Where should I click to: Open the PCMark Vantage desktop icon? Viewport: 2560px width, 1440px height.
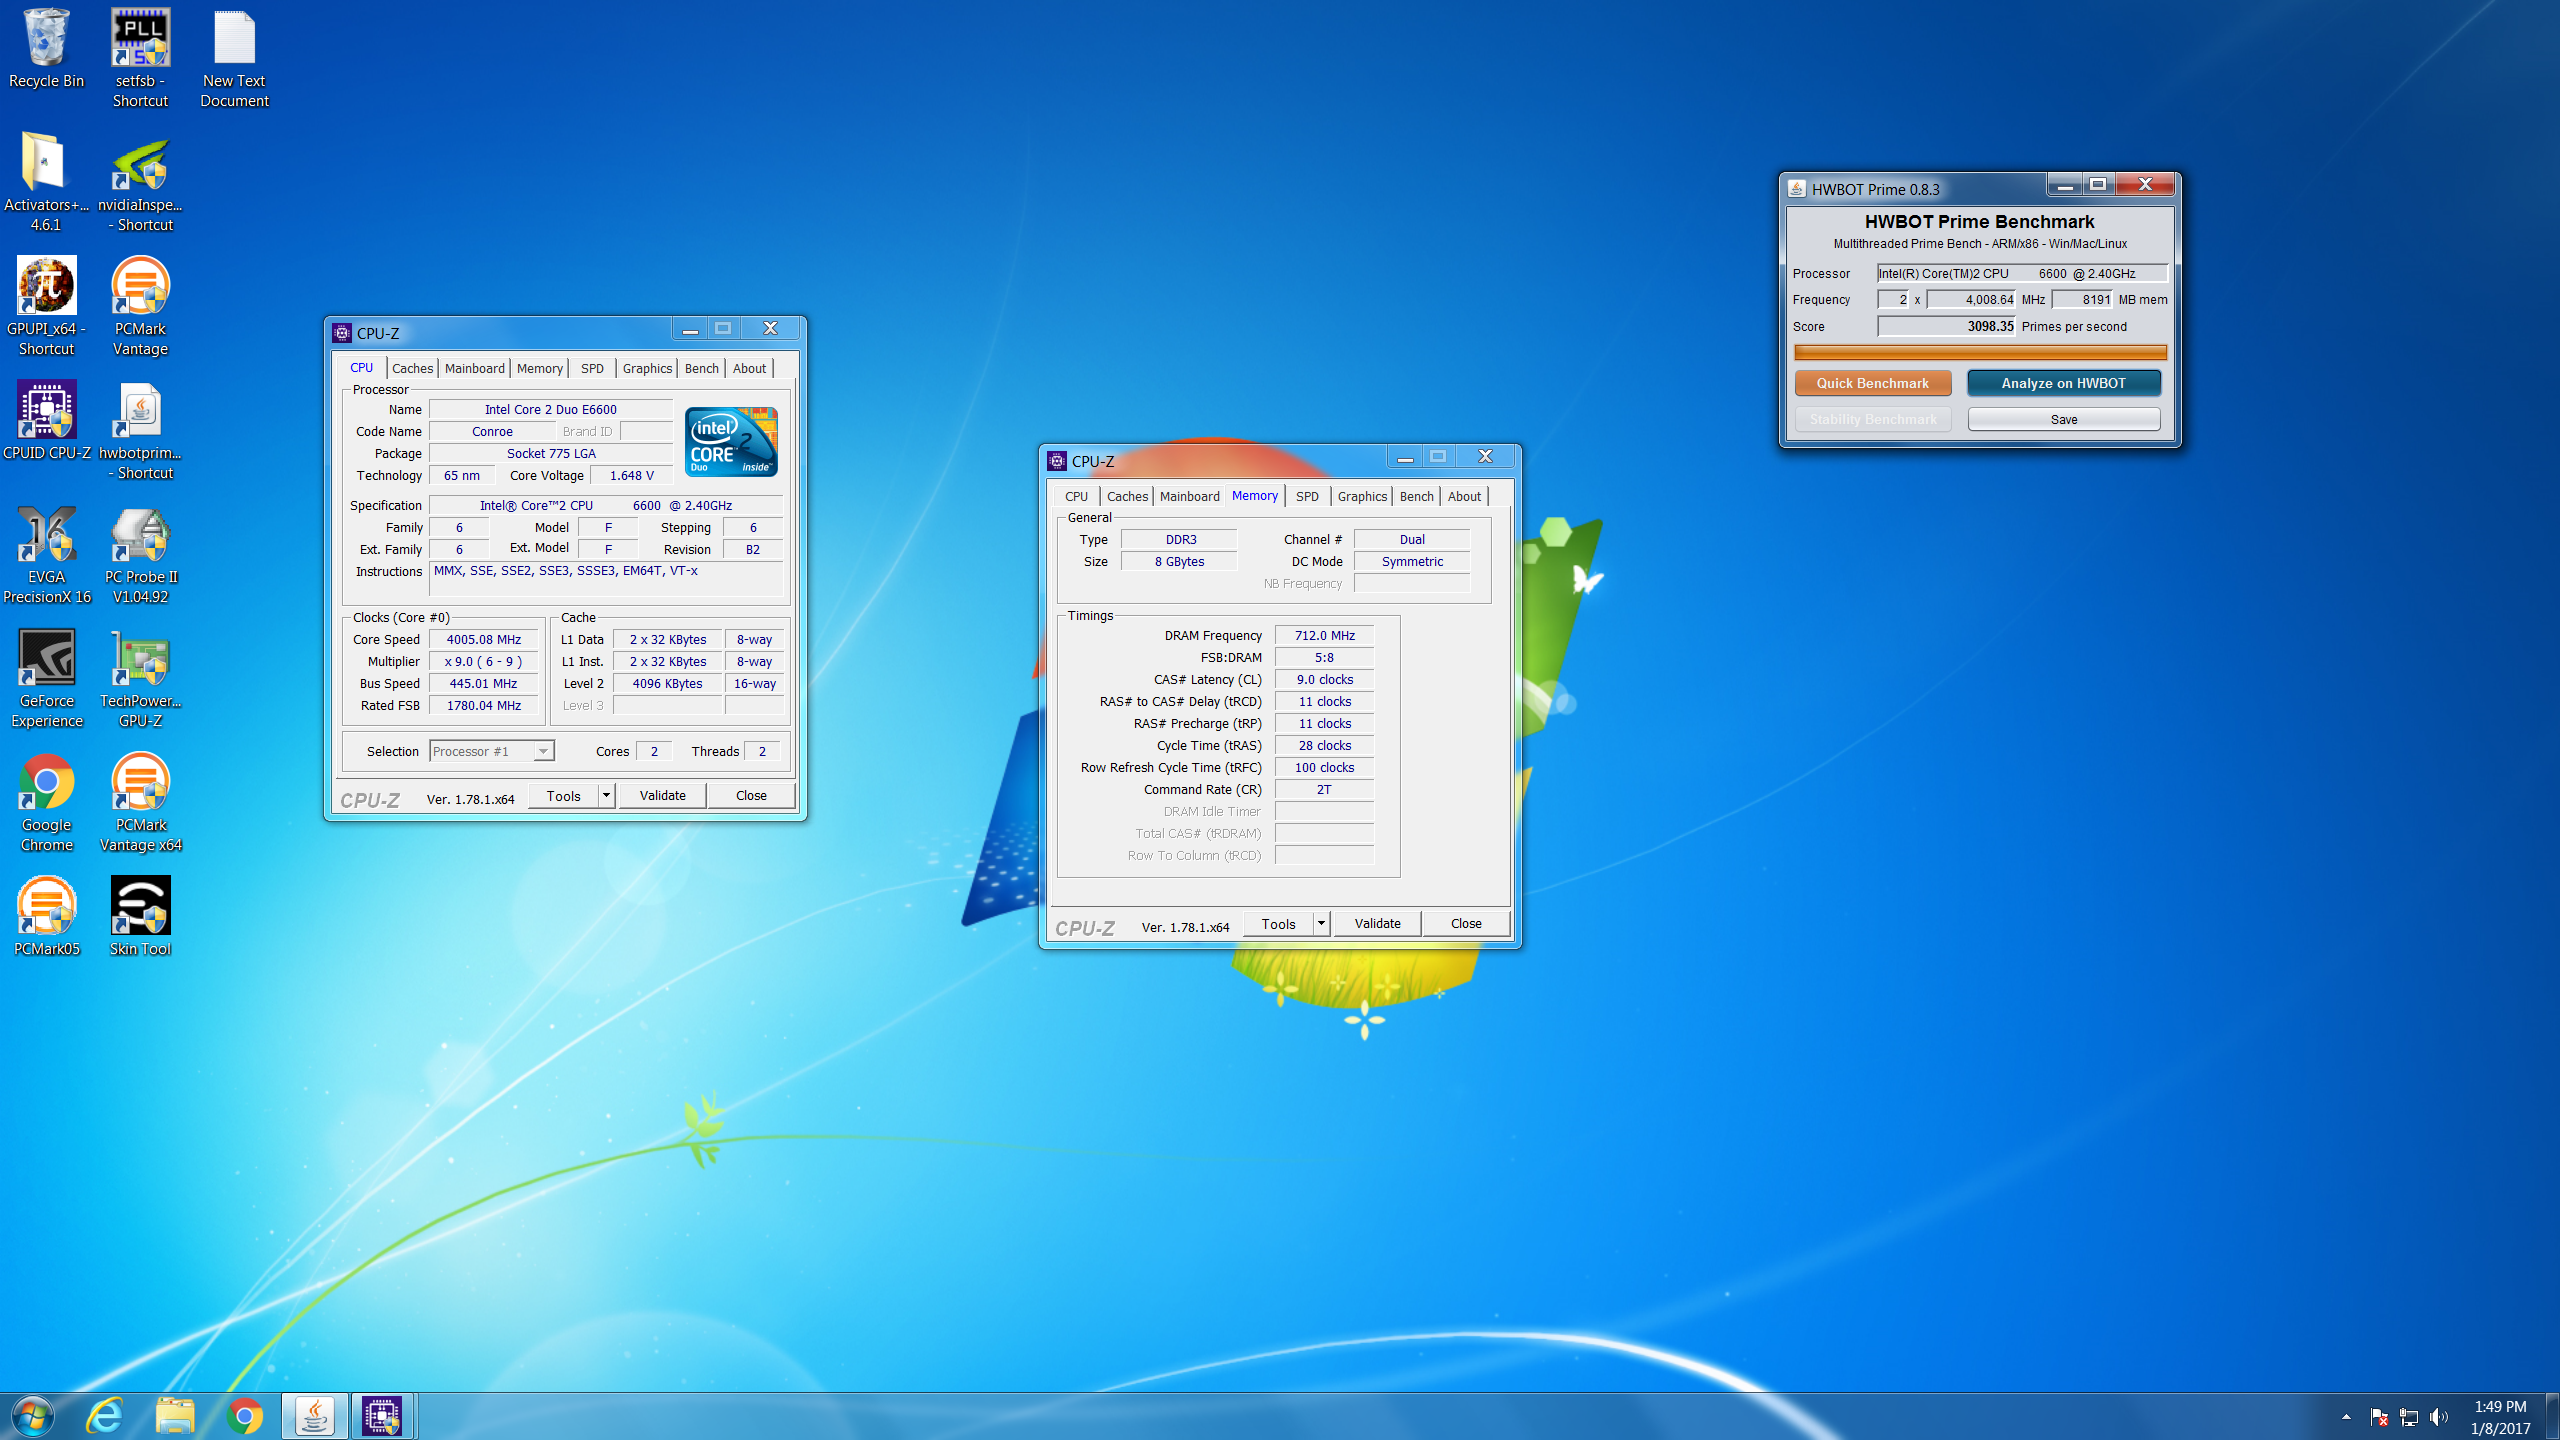point(140,306)
